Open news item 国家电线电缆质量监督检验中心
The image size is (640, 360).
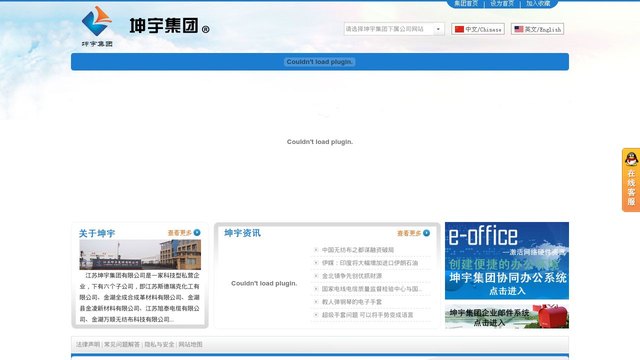pyautogui.click(x=371, y=289)
